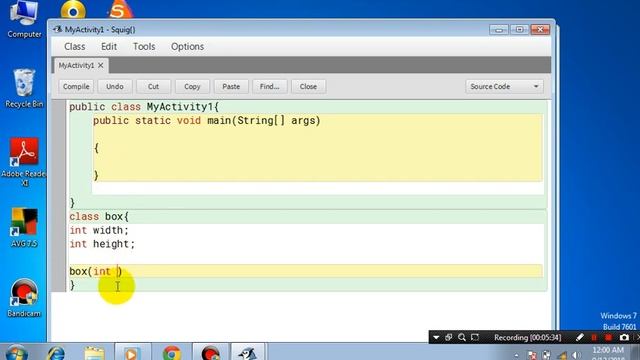This screenshot has width=640, height=360.
Task: Click the BlueJ icon in the window title bar
Action: click(x=58, y=29)
